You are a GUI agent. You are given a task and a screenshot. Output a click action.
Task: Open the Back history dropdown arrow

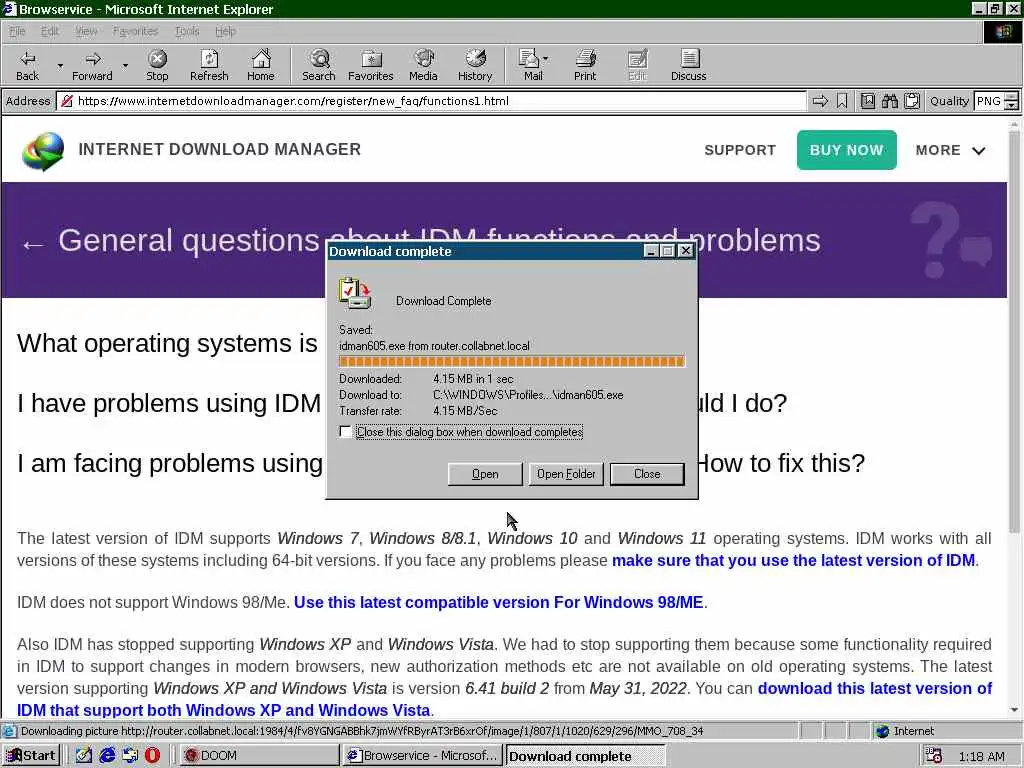click(x=60, y=65)
